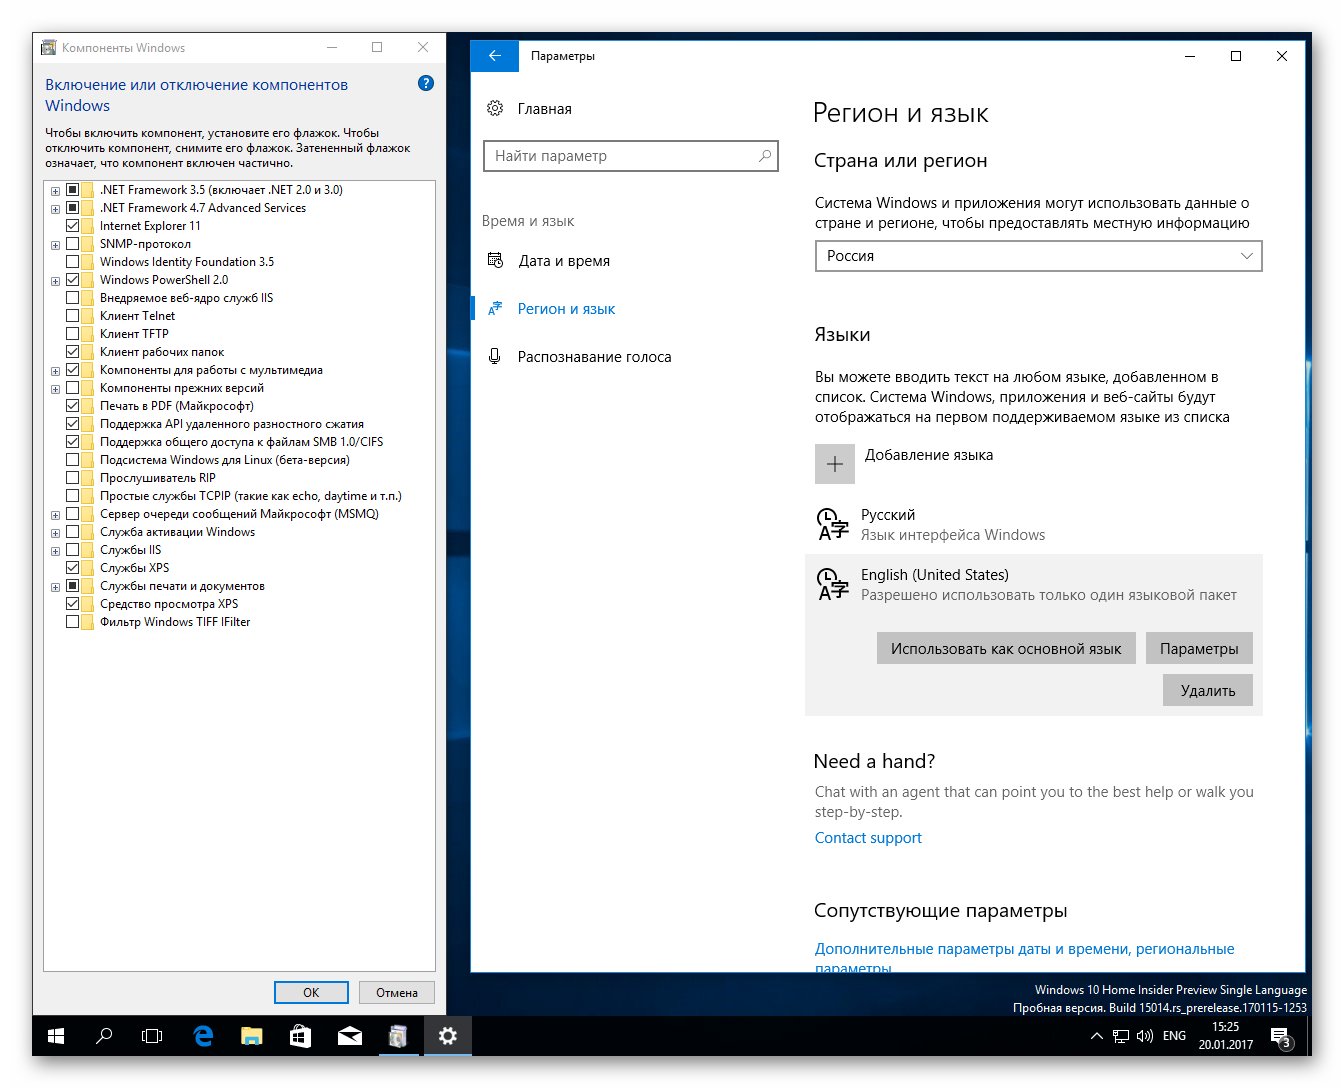Open Дата и время settings page

[x=564, y=260]
